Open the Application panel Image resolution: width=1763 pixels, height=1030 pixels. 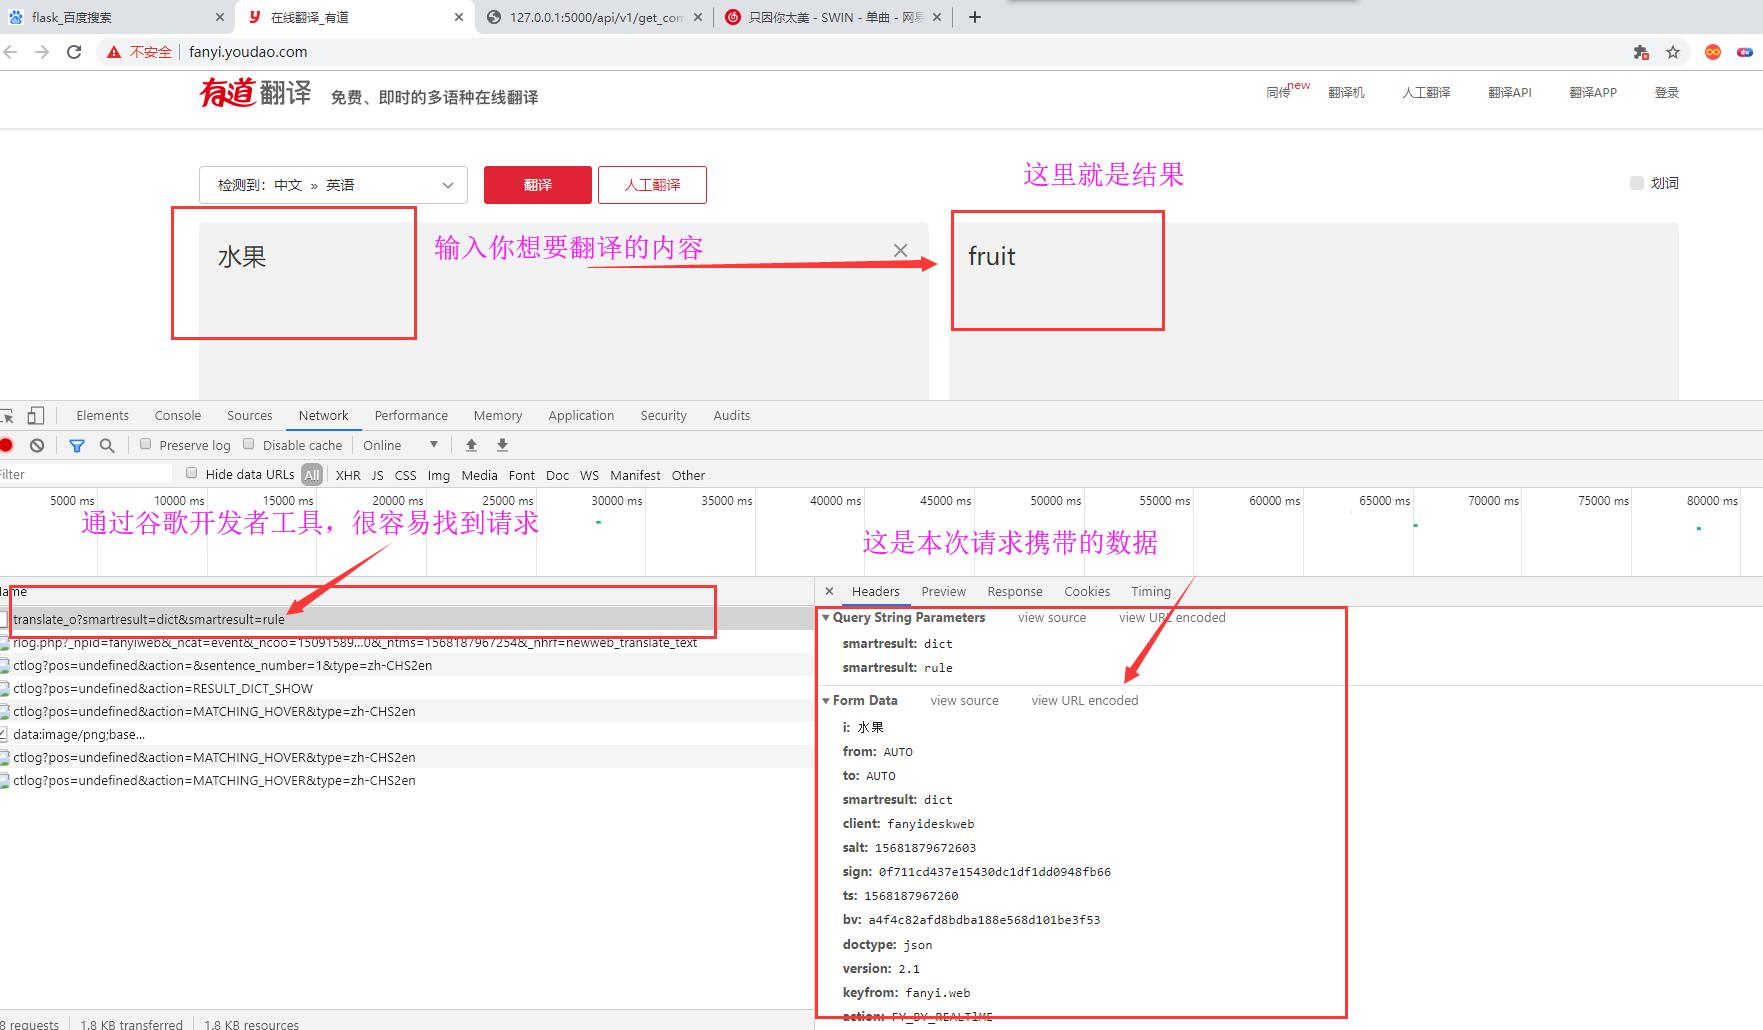tap(581, 415)
